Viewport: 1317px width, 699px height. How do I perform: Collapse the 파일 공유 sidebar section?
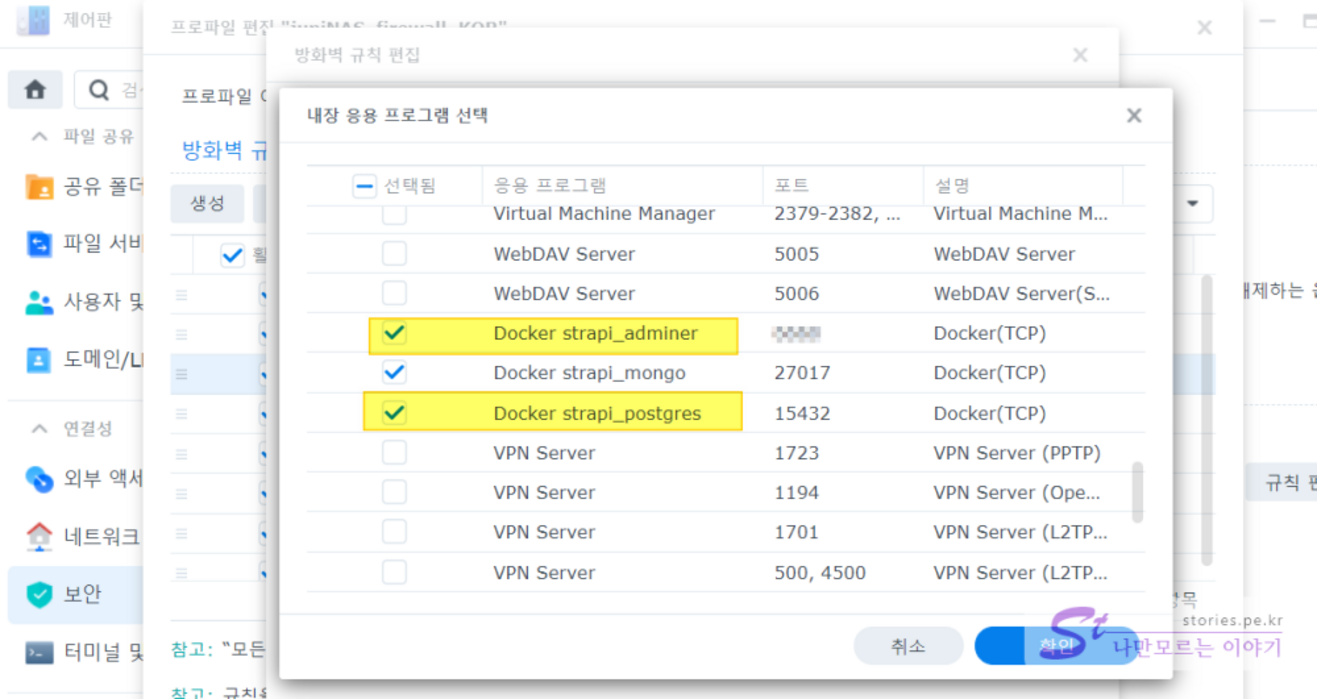click(39, 136)
